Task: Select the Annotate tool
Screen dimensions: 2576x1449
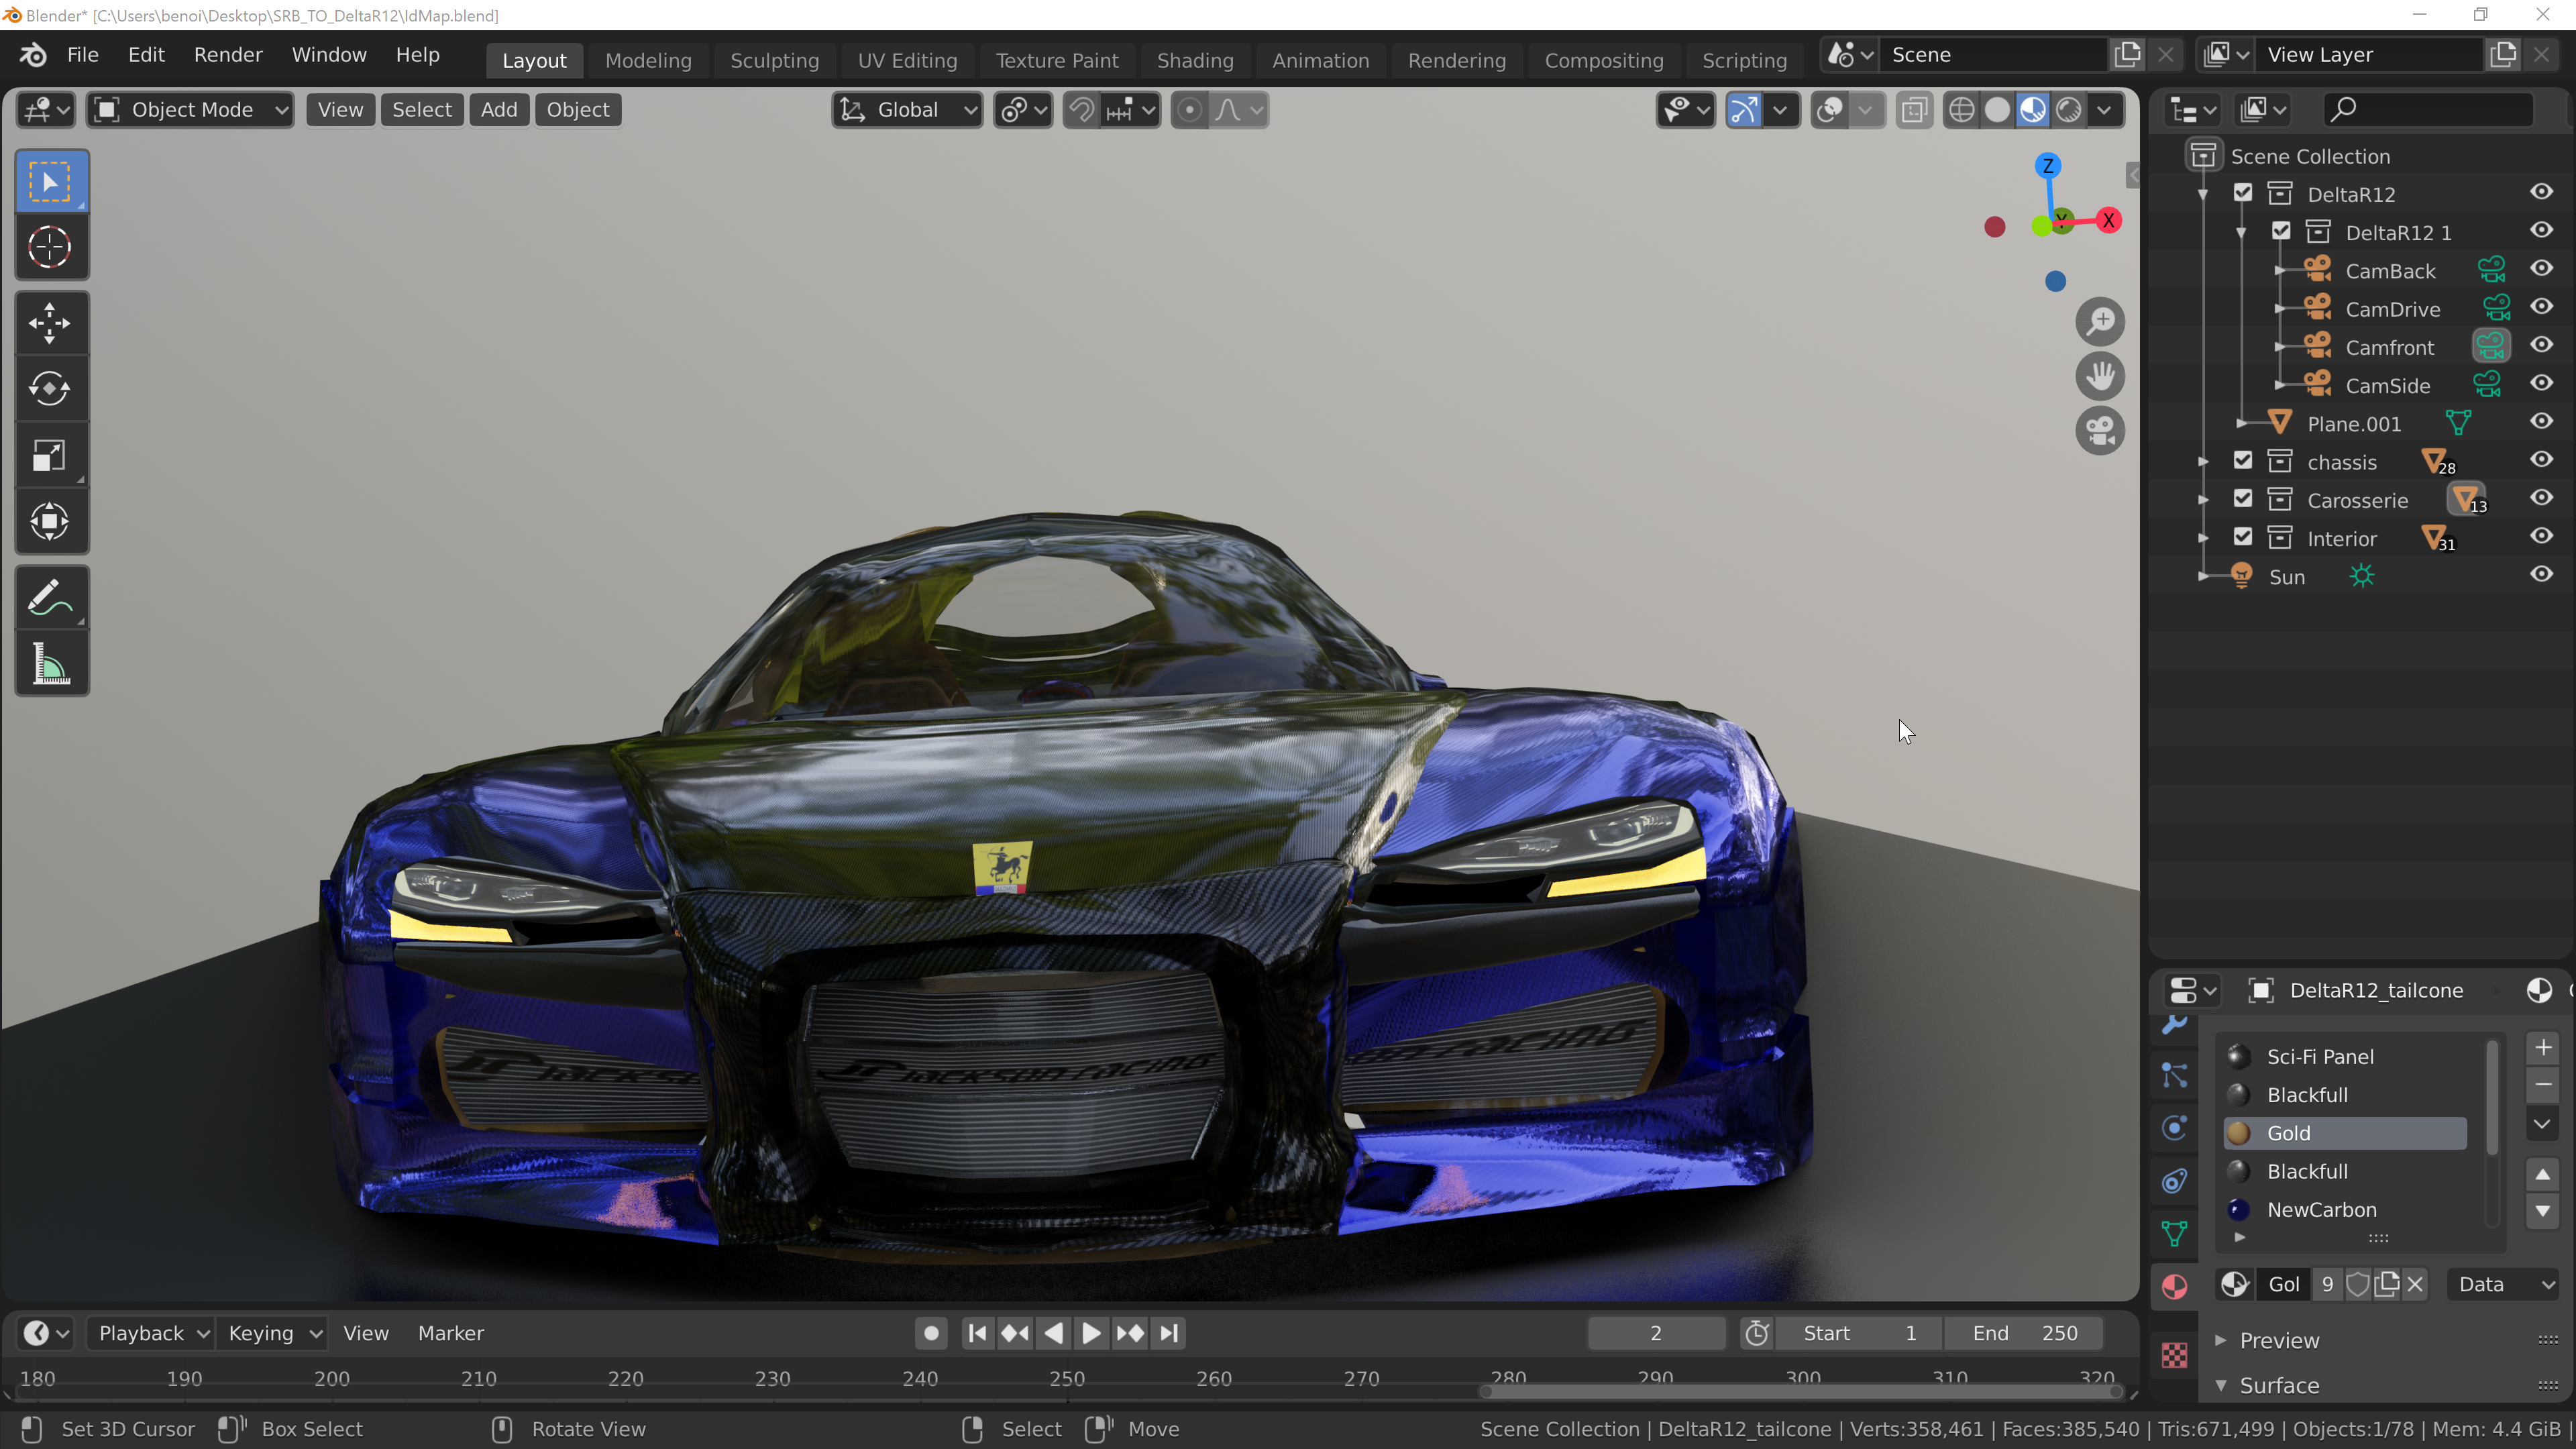Action: [51, 598]
